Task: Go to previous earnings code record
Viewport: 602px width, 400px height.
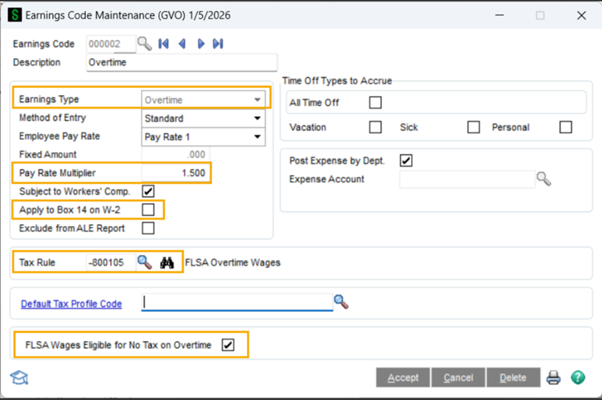Action: tap(182, 44)
